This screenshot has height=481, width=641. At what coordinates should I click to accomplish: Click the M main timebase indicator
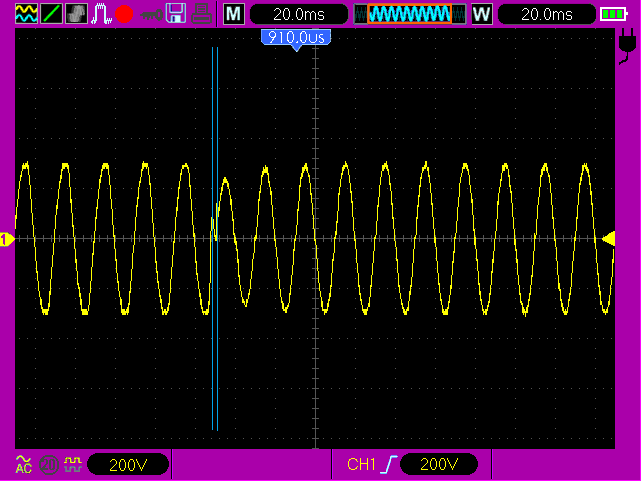(233, 14)
